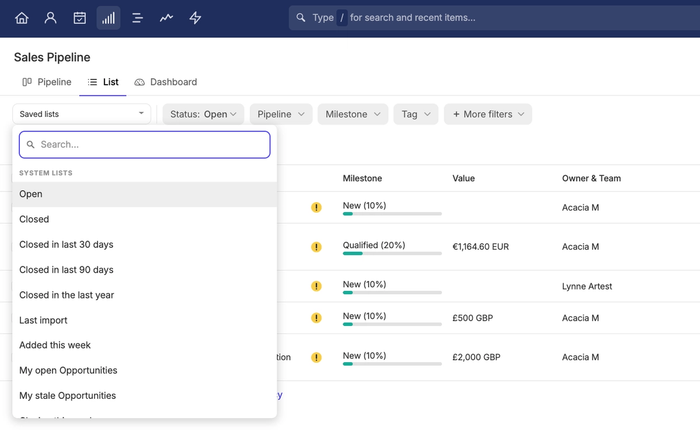Select the Closed system list

pyautogui.click(x=145, y=219)
